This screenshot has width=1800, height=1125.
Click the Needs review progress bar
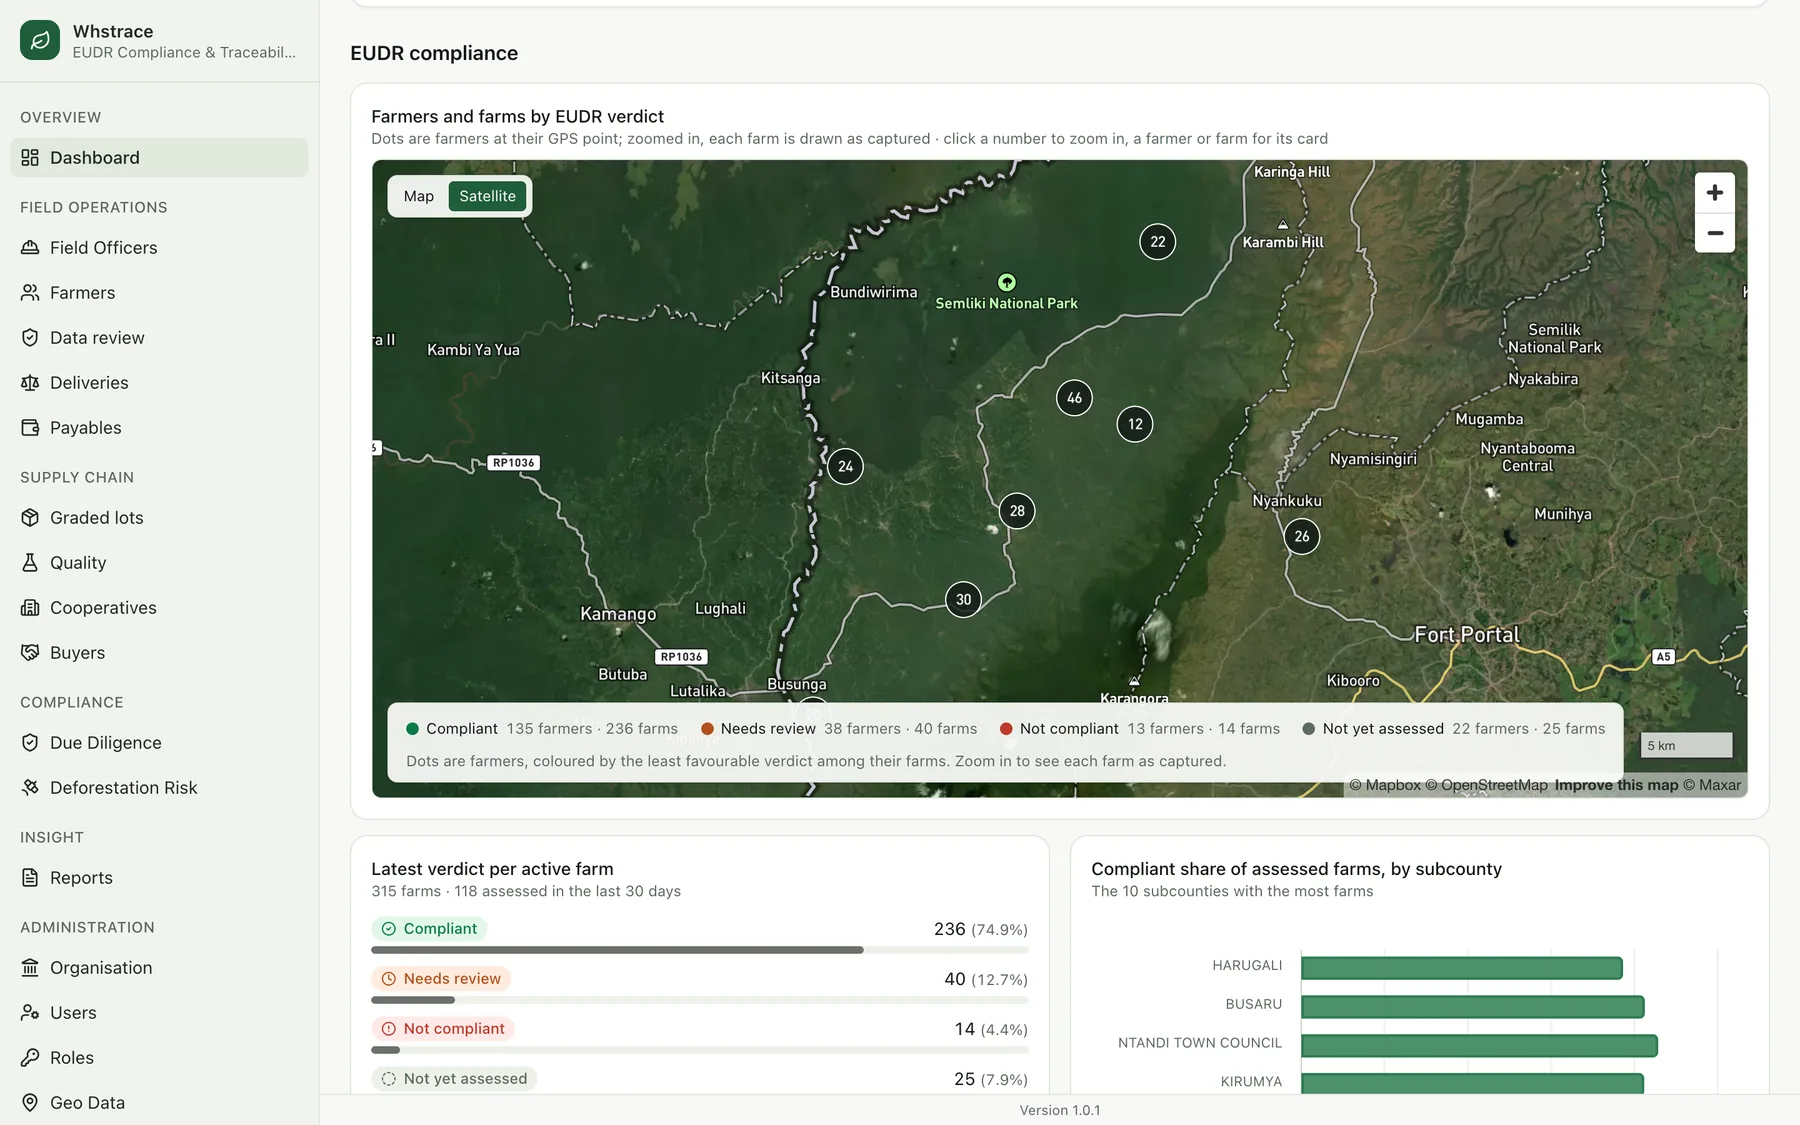tap(700, 1000)
